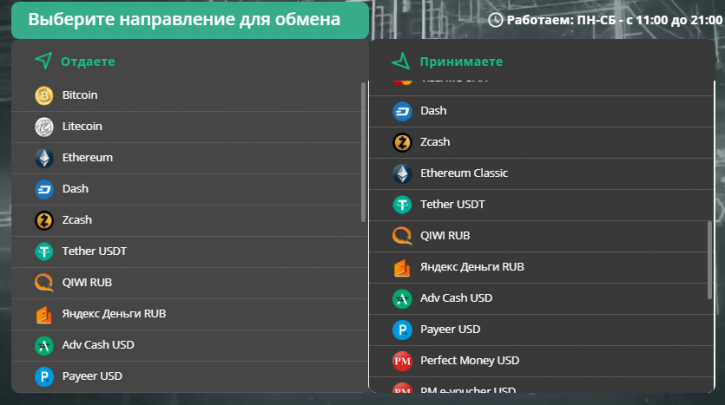Click the arrow icon beside Принимаете
This screenshot has height=405, width=725.
pos(401,61)
